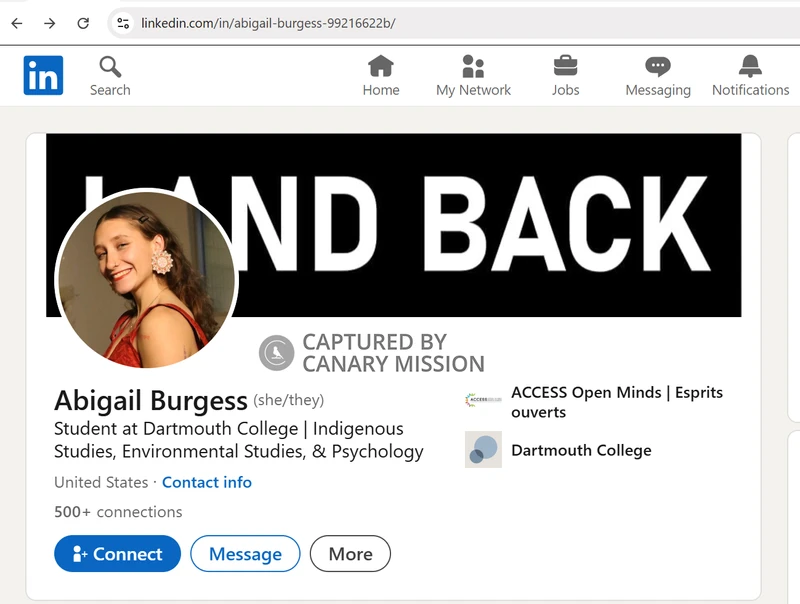Open Jobs briefcase icon

click(565, 66)
